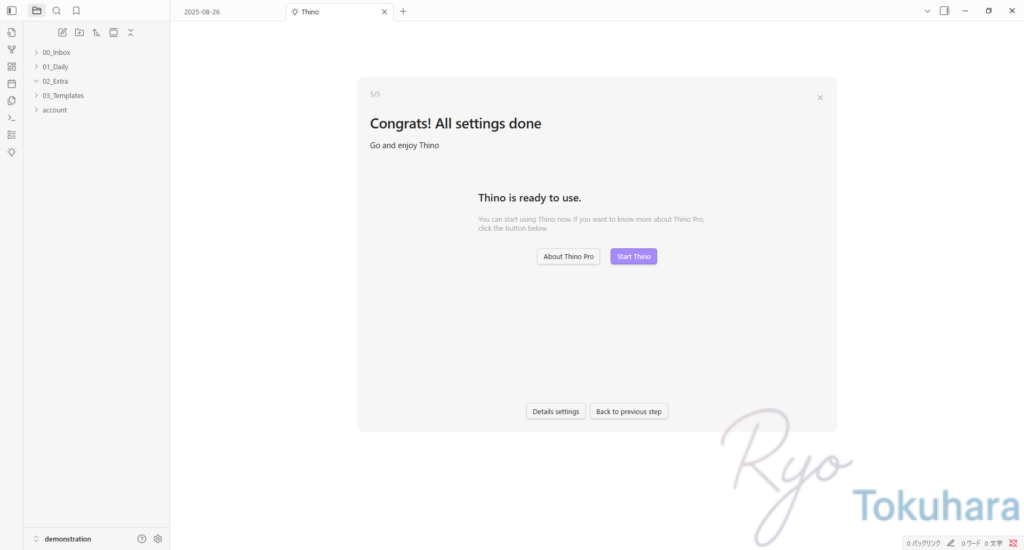Toggle right sidebar icon
The width and height of the screenshot is (1024, 550).
pyautogui.click(x=944, y=10)
